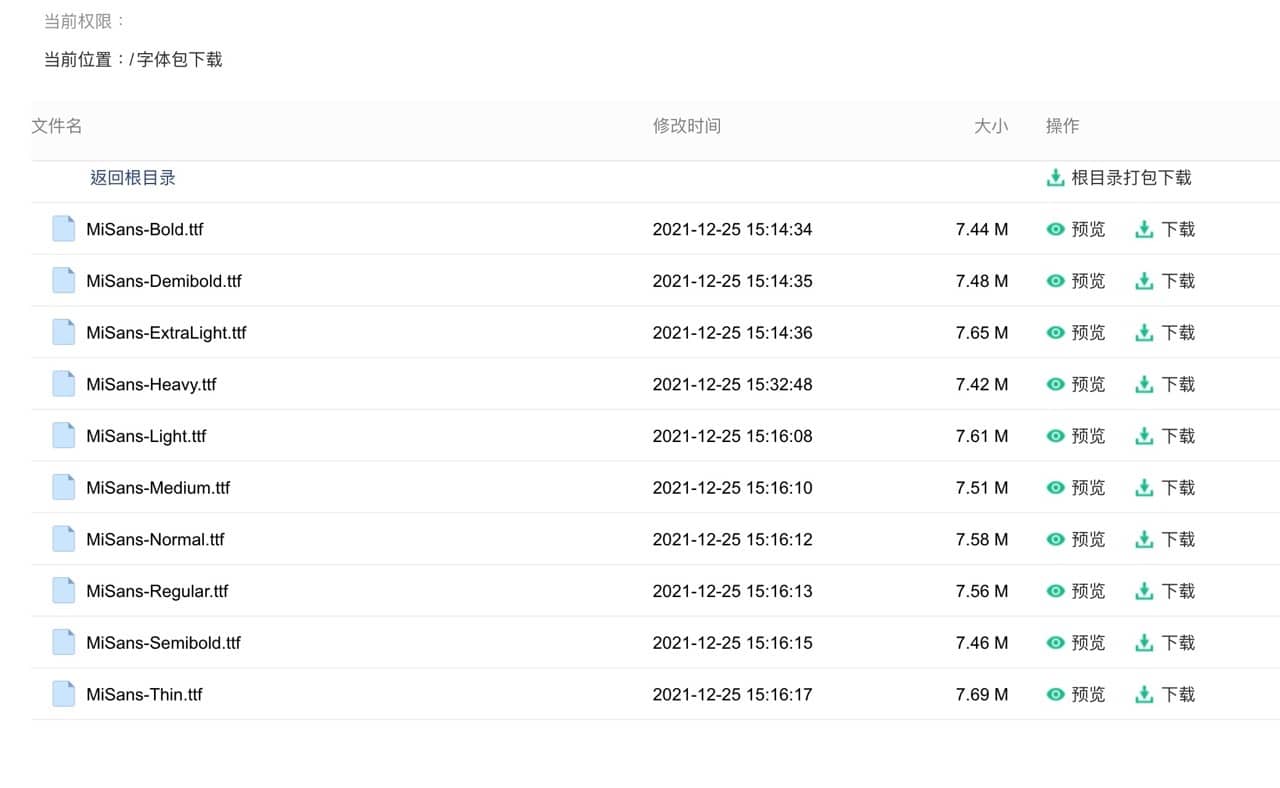
Task: Click the file icon for MiSans-Light.ttf
Action: coord(64,436)
